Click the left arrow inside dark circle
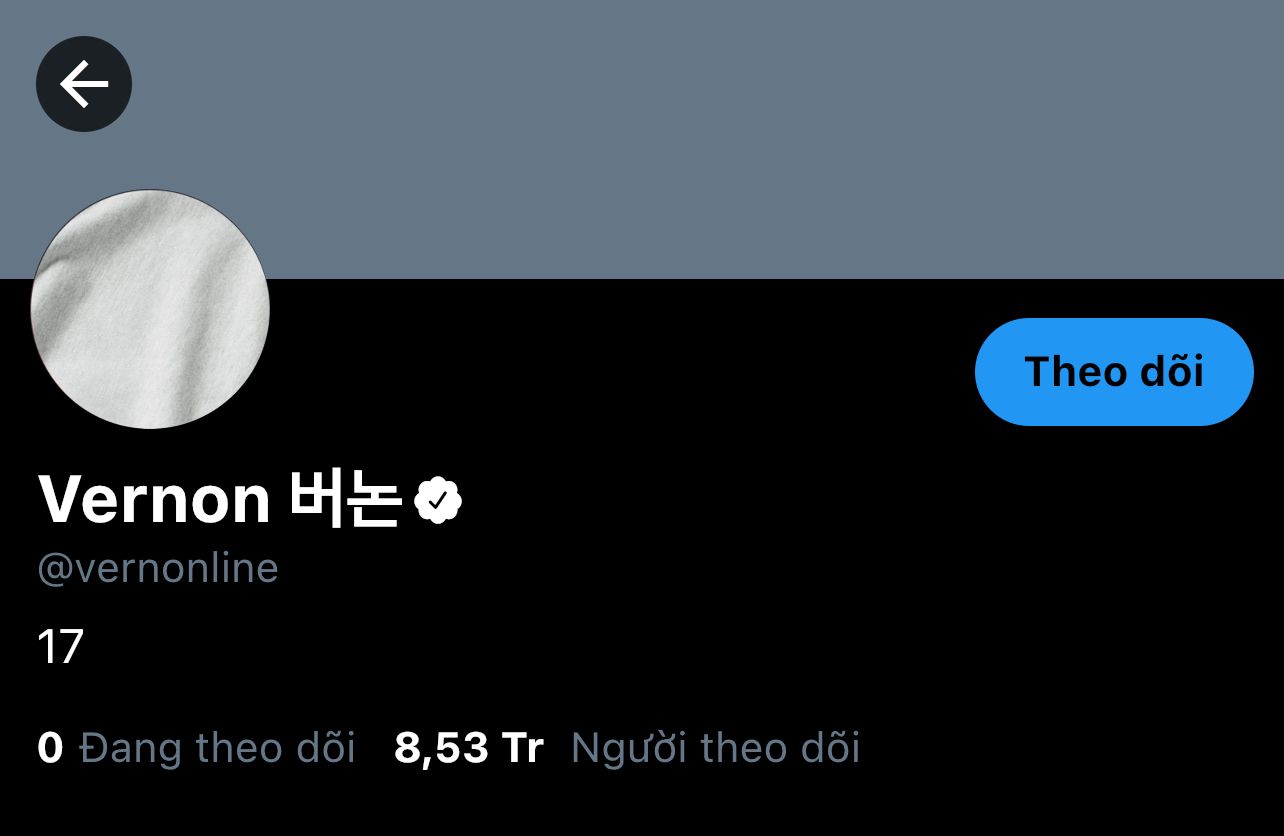Viewport: 1284px width, 836px height. pyautogui.click(x=84, y=84)
